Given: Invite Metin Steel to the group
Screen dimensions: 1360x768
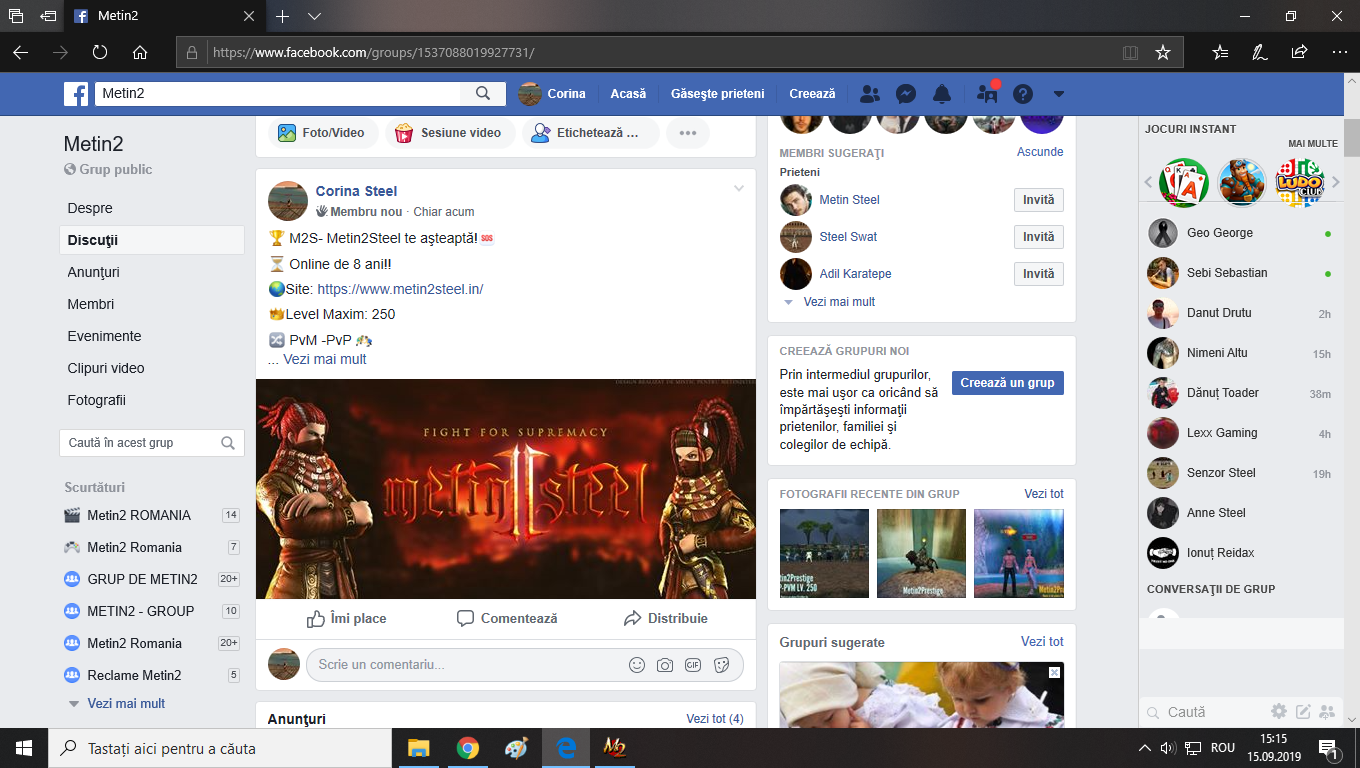Looking at the screenshot, I should coord(1038,200).
